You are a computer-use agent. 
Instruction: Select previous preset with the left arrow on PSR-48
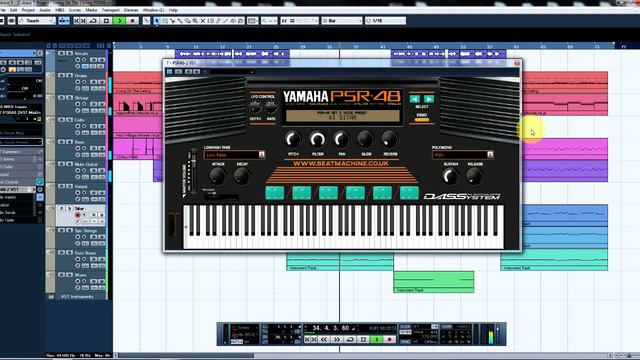415,99
